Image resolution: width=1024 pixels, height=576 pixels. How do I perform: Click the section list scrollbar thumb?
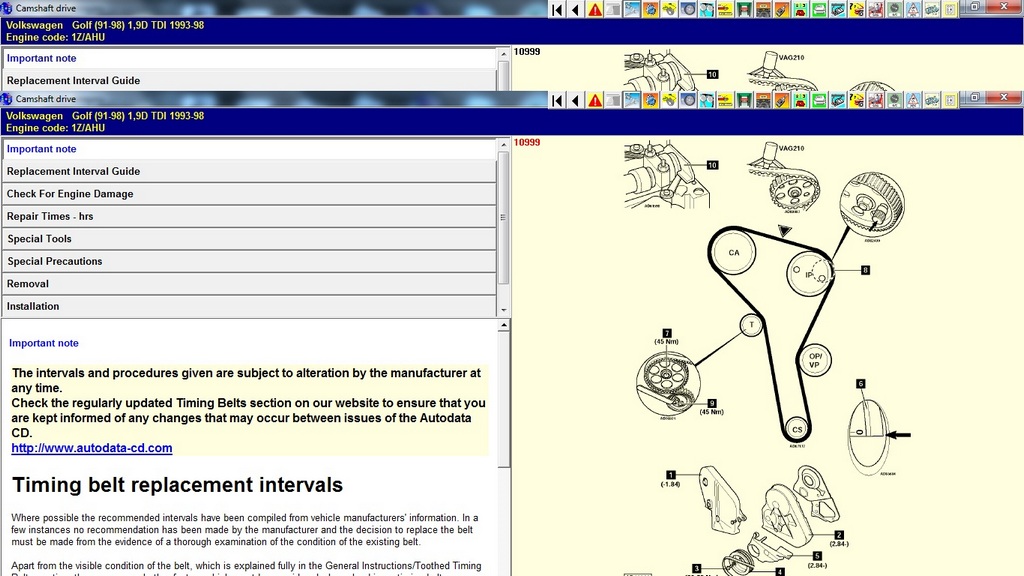(503, 216)
